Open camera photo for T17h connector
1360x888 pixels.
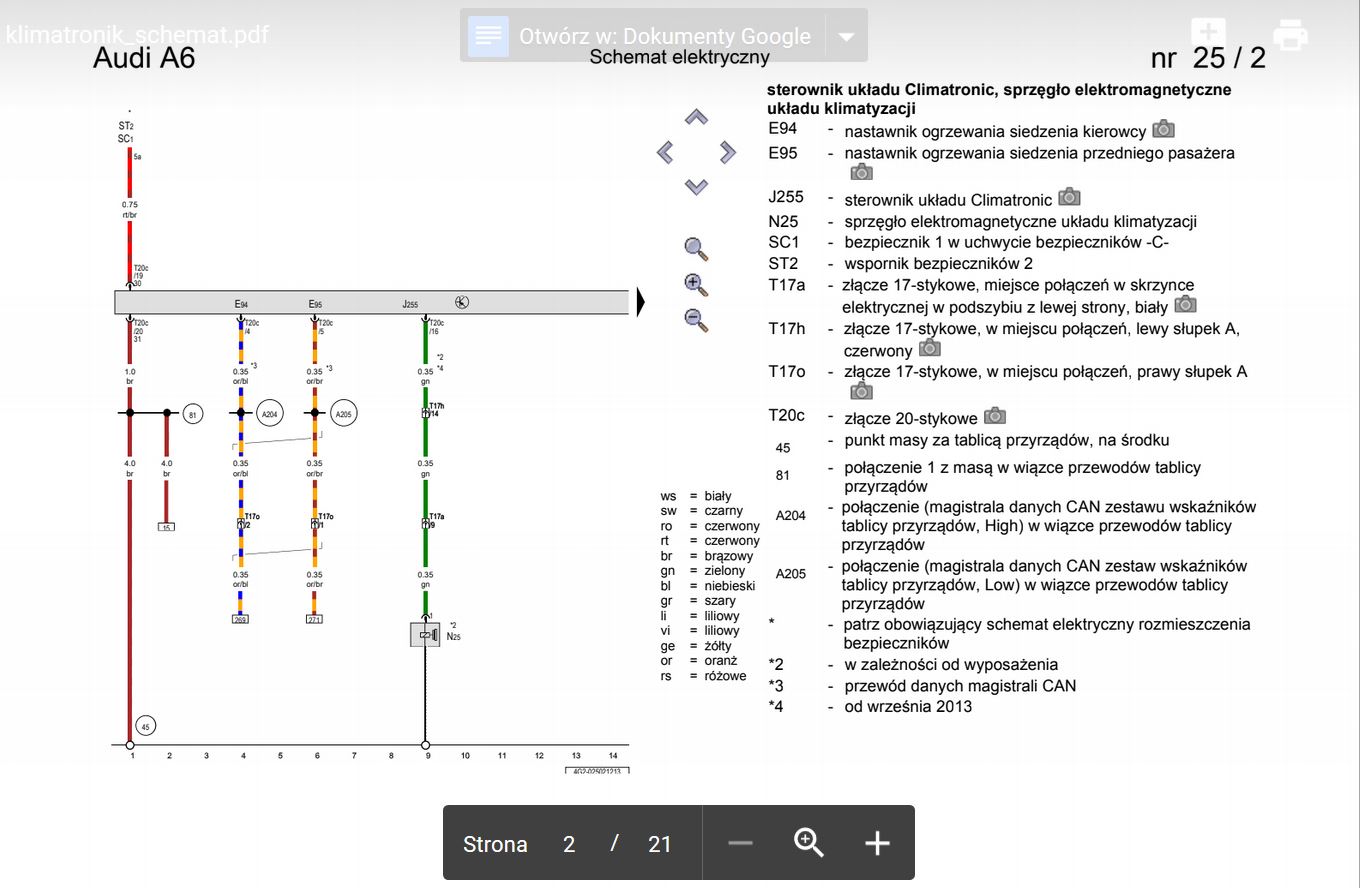[929, 347]
